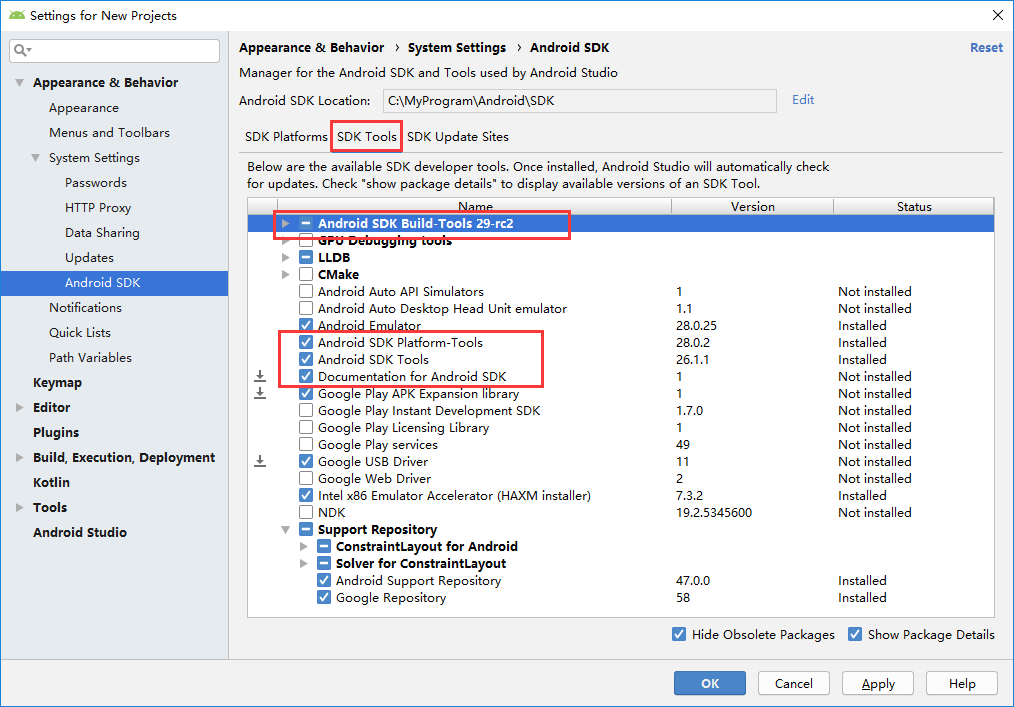
Task: Toggle the LLDB checkbox
Action: (306, 257)
